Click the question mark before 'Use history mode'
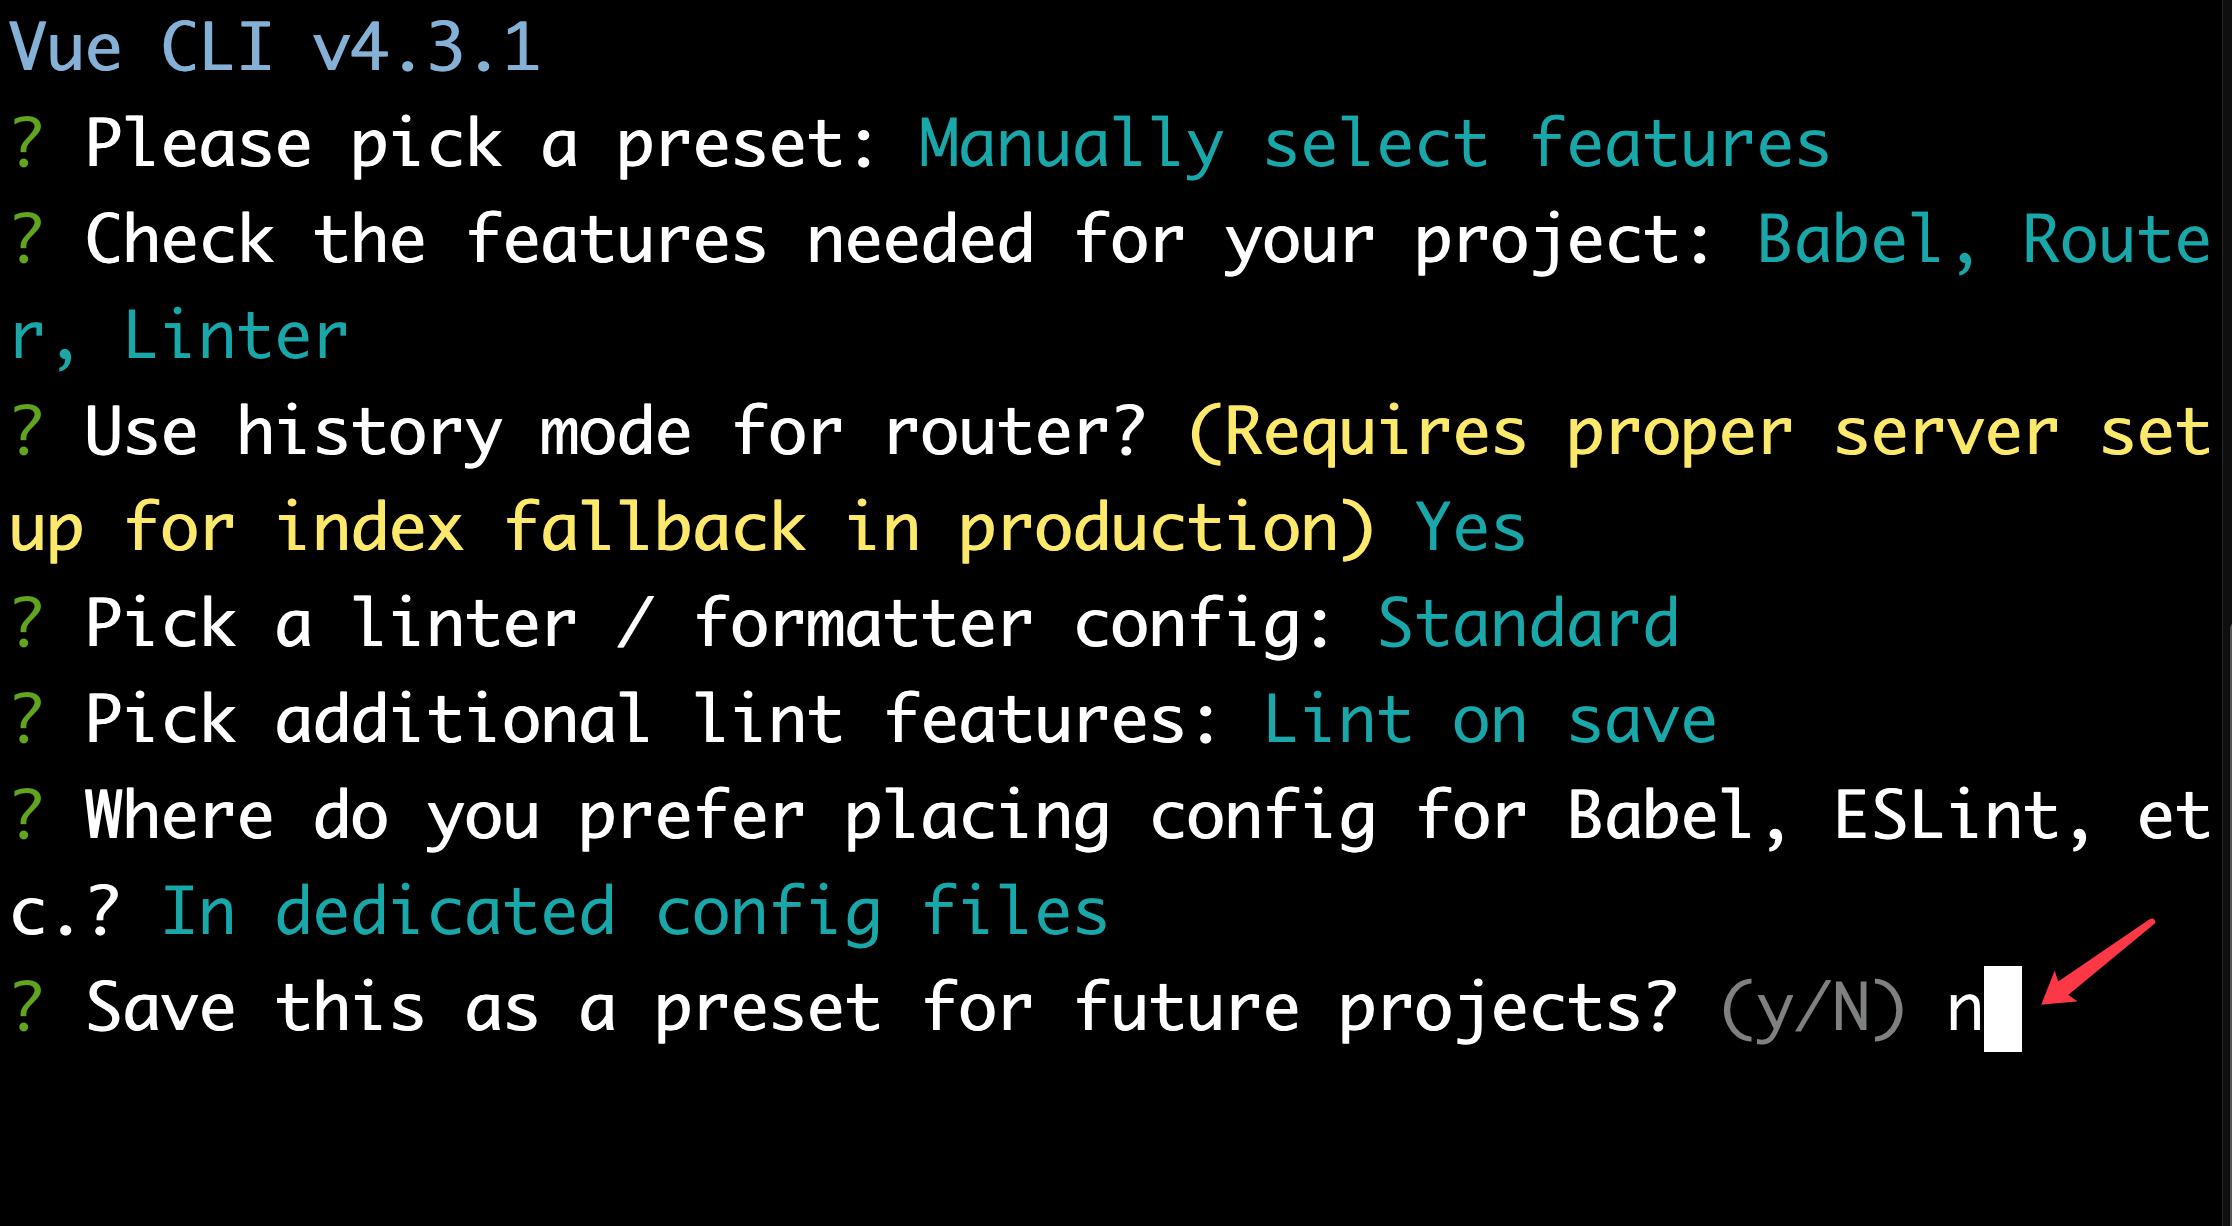This screenshot has width=2232, height=1226. [27, 431]
